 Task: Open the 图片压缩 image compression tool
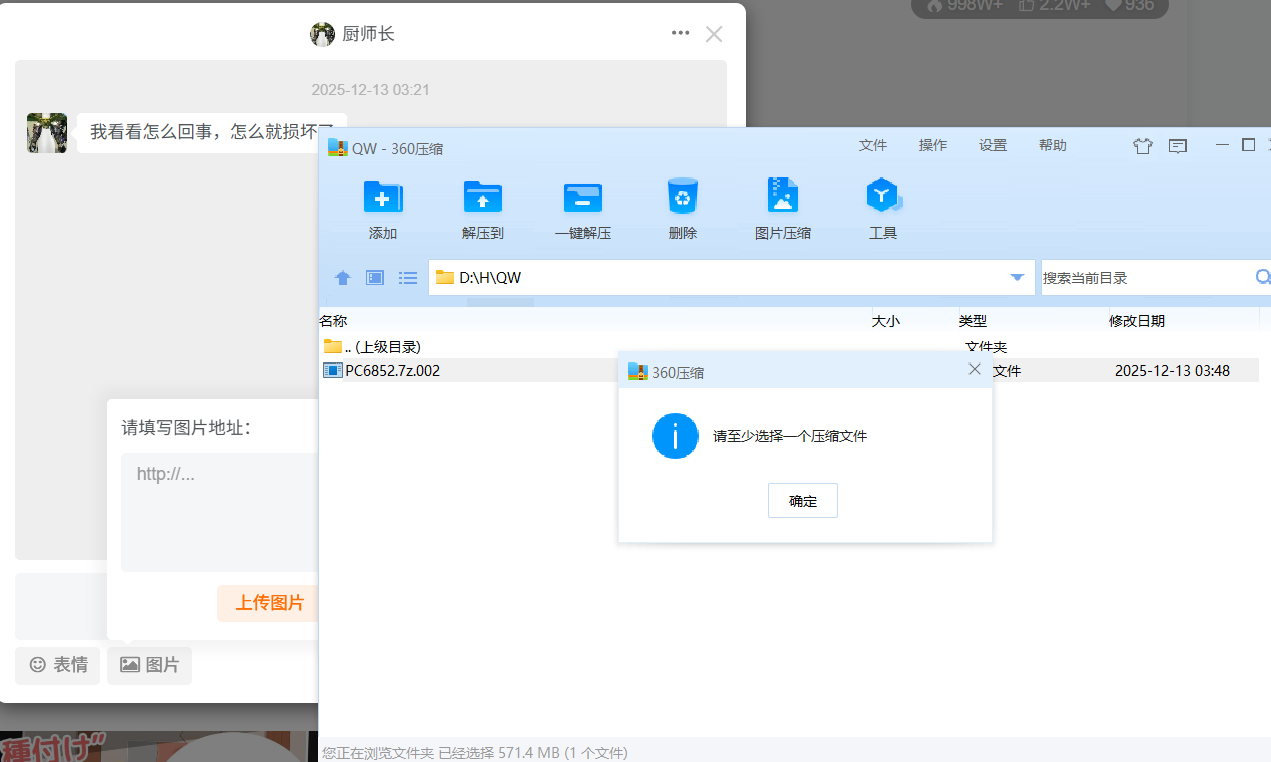tap(782, 198)
